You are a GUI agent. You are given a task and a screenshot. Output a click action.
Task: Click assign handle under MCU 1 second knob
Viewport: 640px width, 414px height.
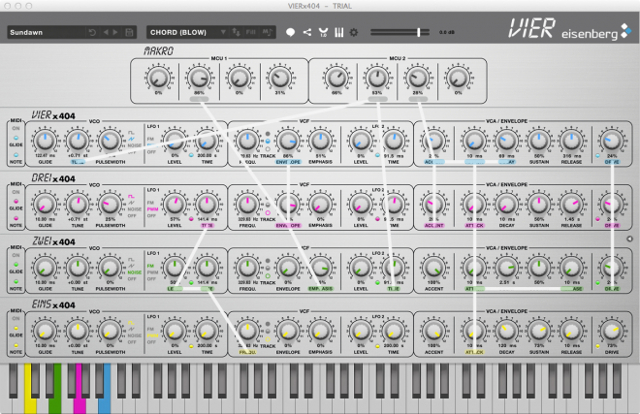tap(199, 99)
